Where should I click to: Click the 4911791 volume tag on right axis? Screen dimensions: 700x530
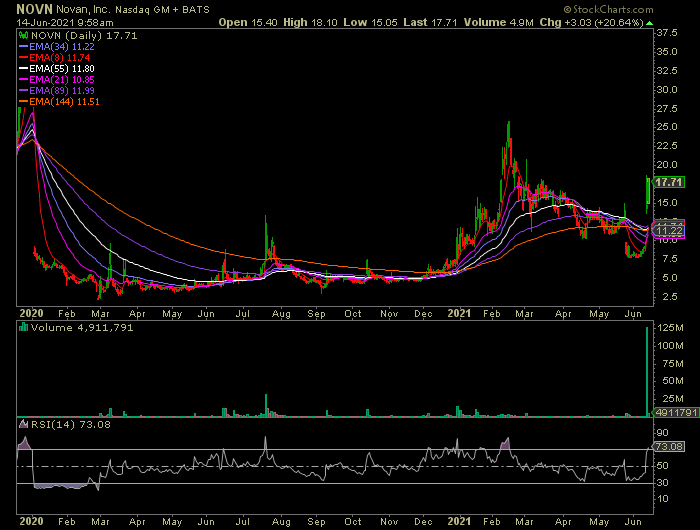pyautogui.click(x=675, y=413)
